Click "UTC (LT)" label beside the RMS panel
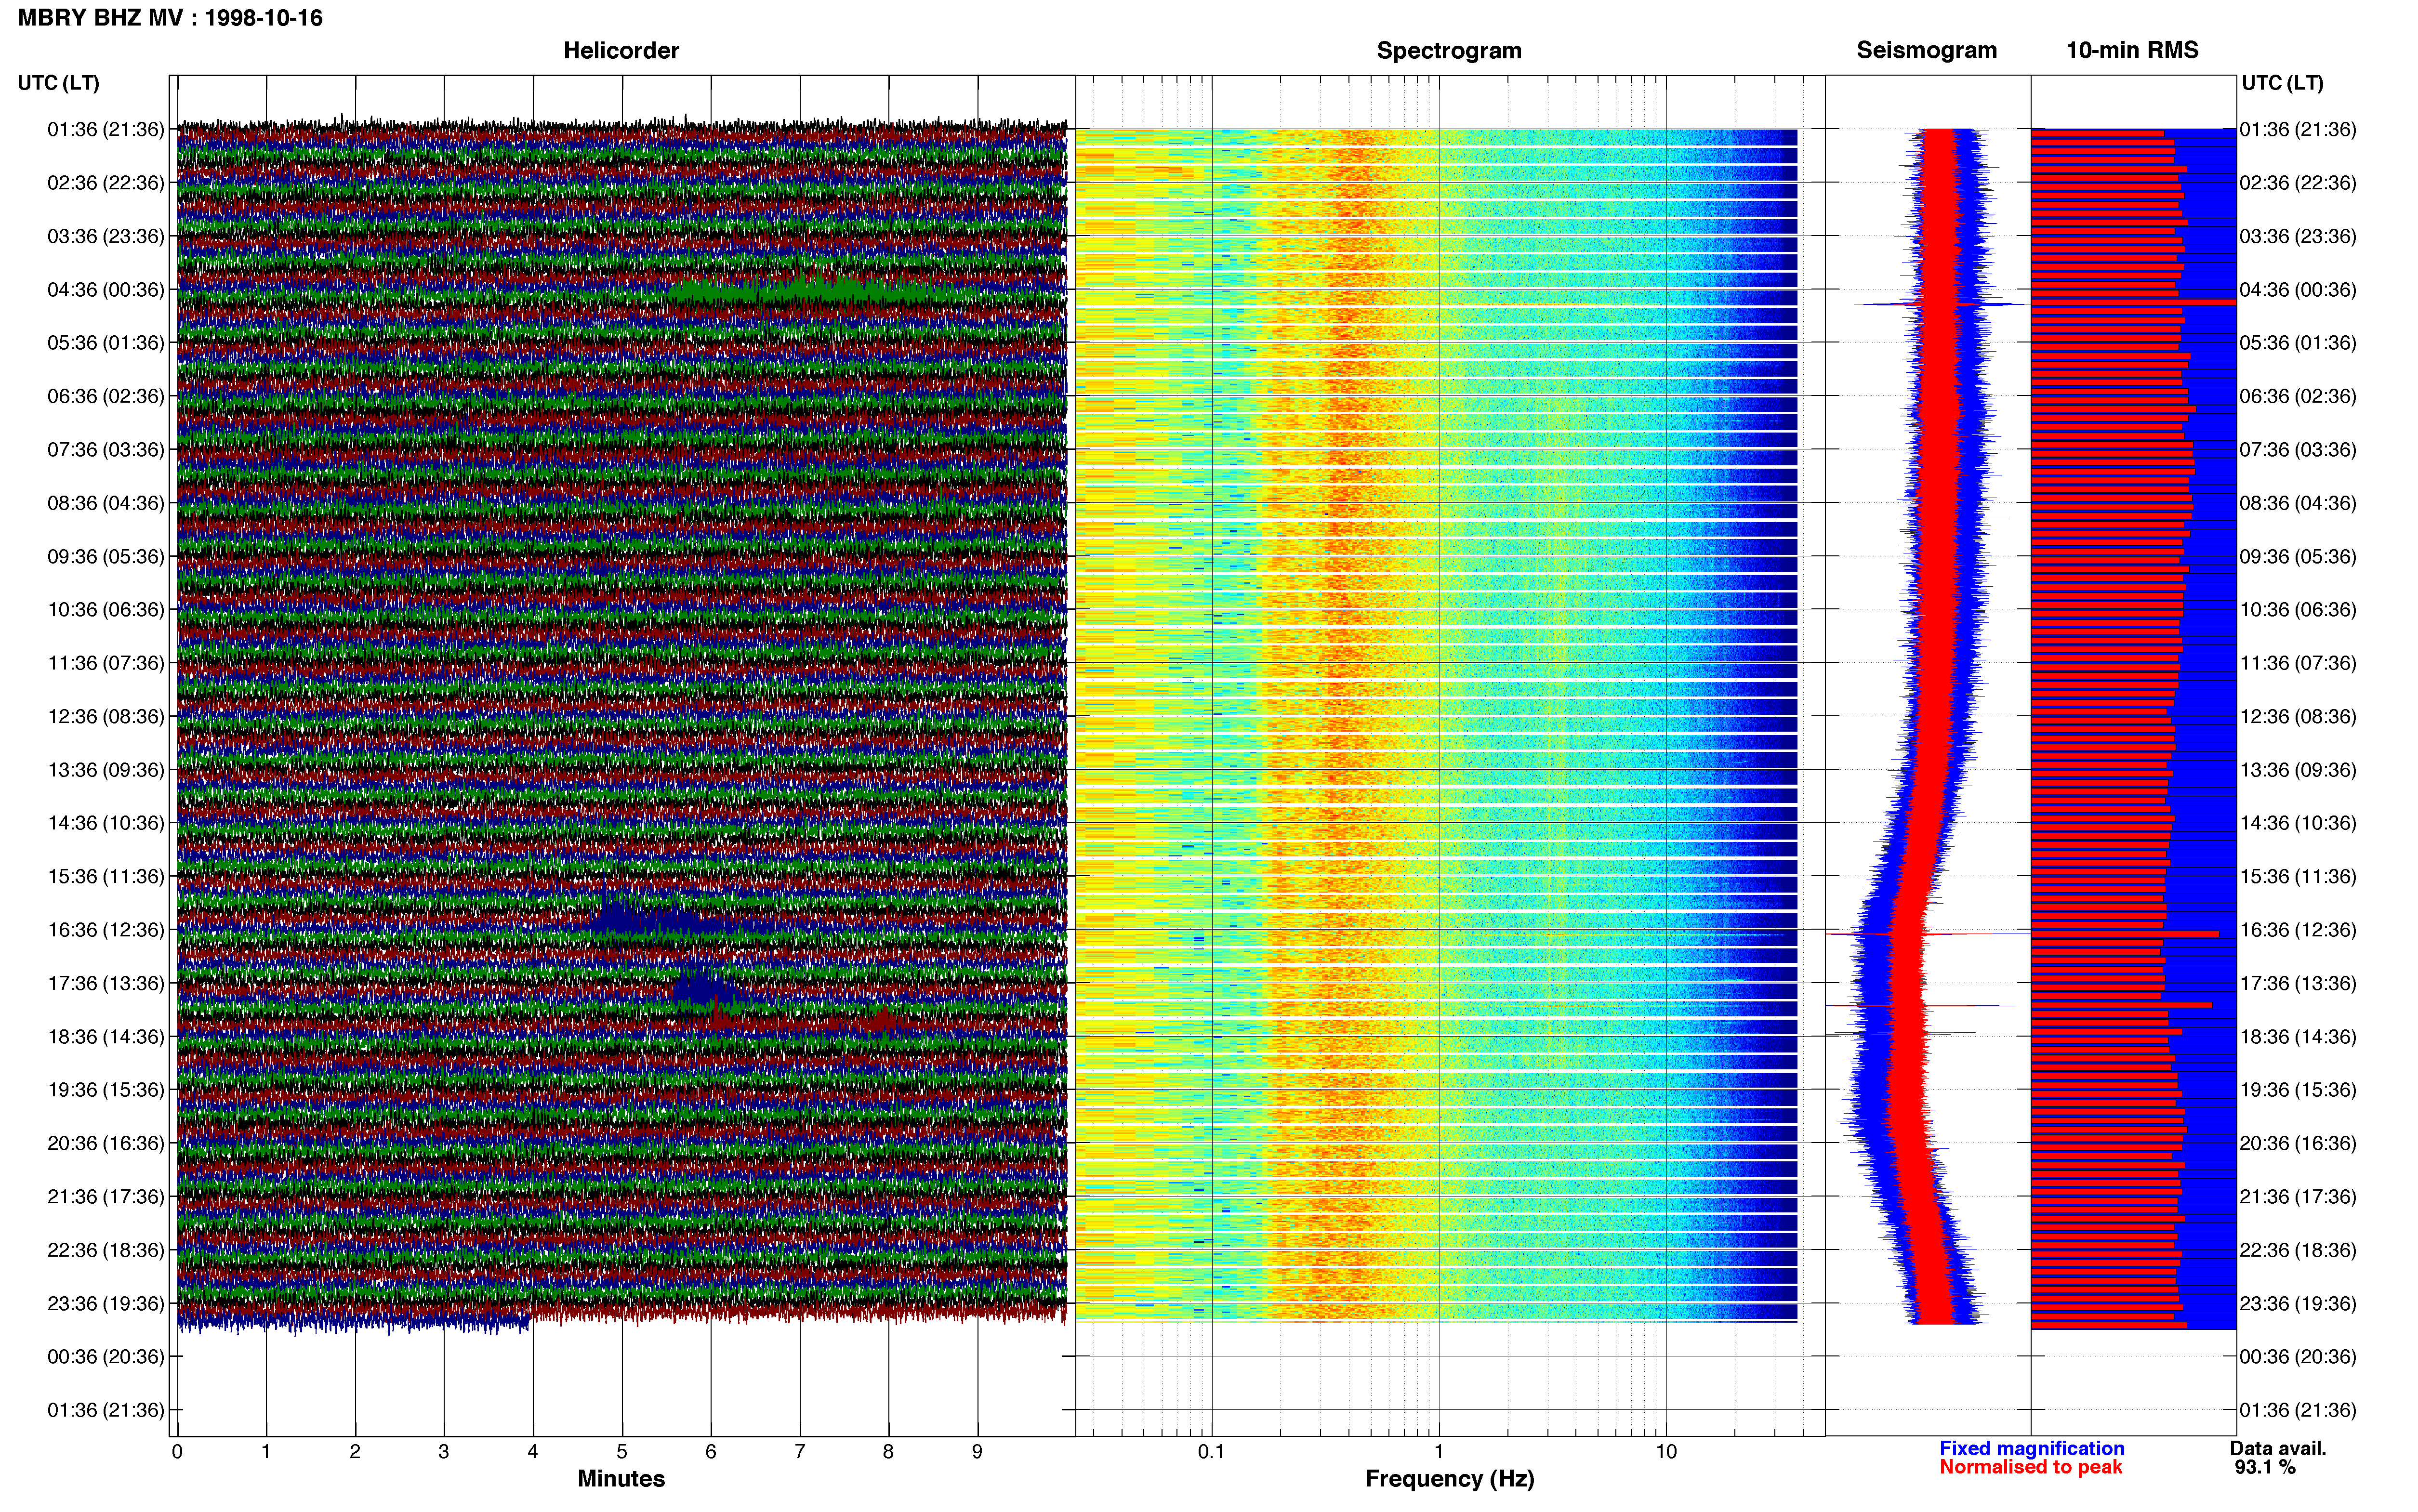Screen dimensions: 2418x1512 pos(2282,83)
